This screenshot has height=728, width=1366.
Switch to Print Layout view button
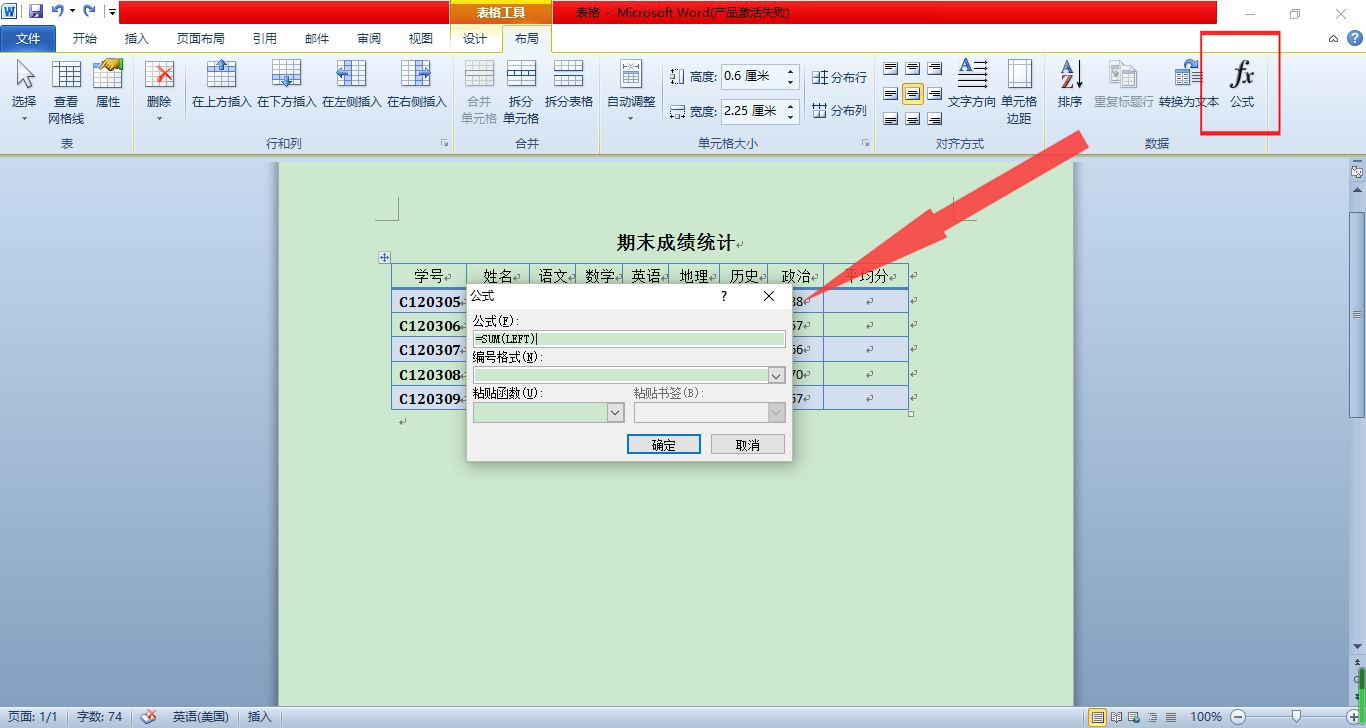1098,717
